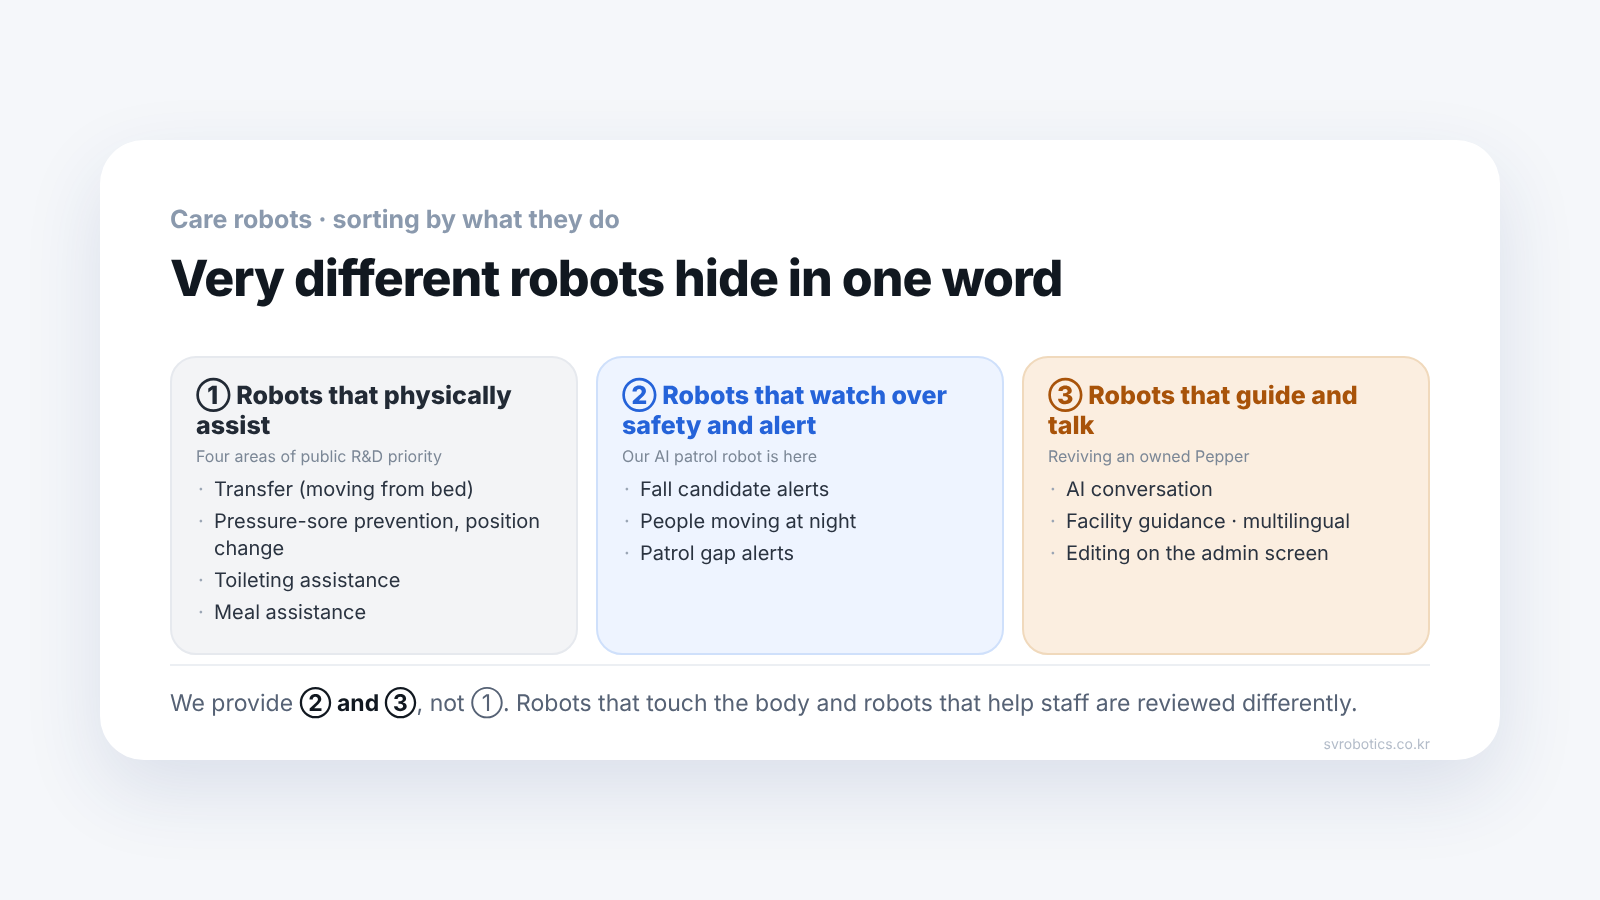The image size is (1600, 900).
Task: Click the circled 3 in the footer sentence
Action: pyautogui.click(x=401, y=703)
